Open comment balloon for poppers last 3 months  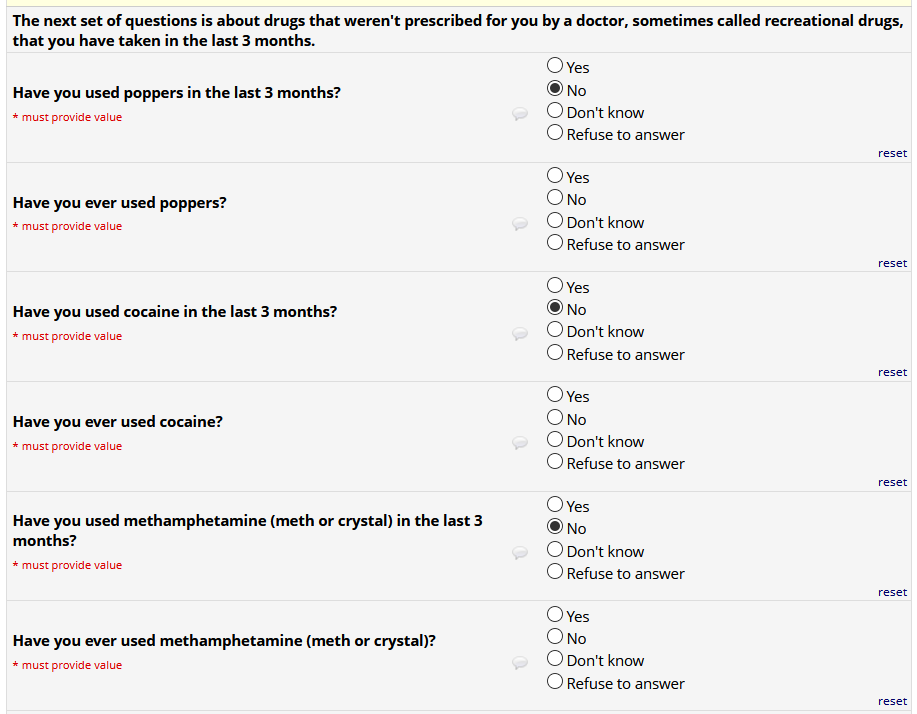pyautogui.click(x=520, y=115)
